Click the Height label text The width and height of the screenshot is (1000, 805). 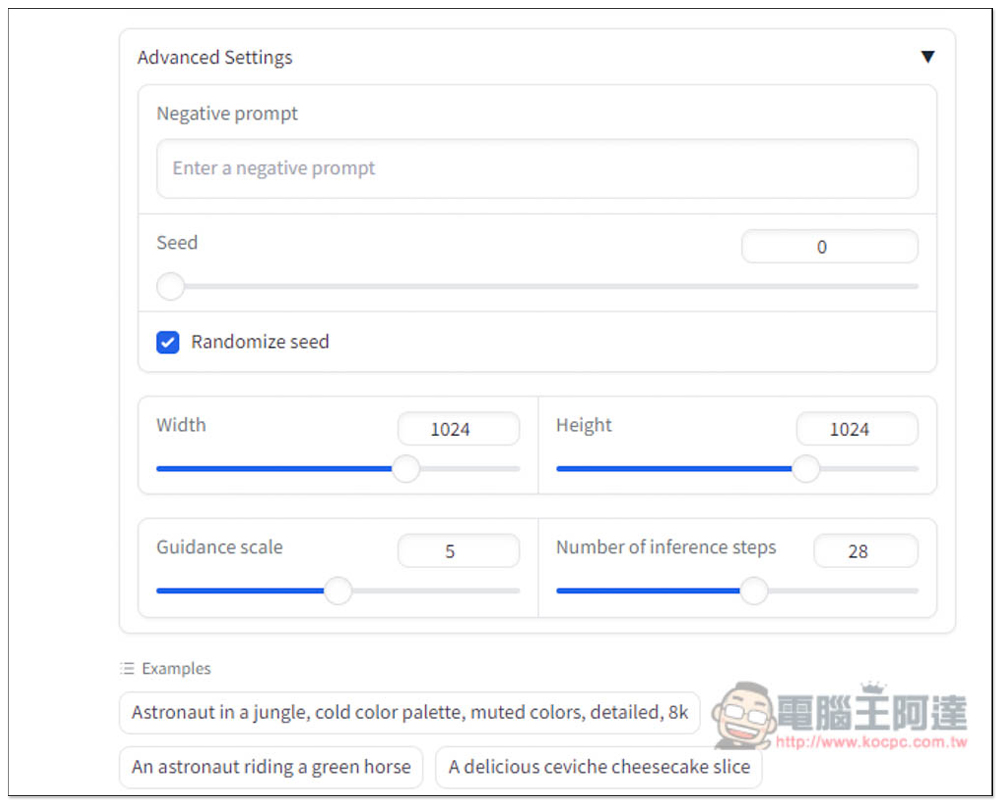point(584,425)
